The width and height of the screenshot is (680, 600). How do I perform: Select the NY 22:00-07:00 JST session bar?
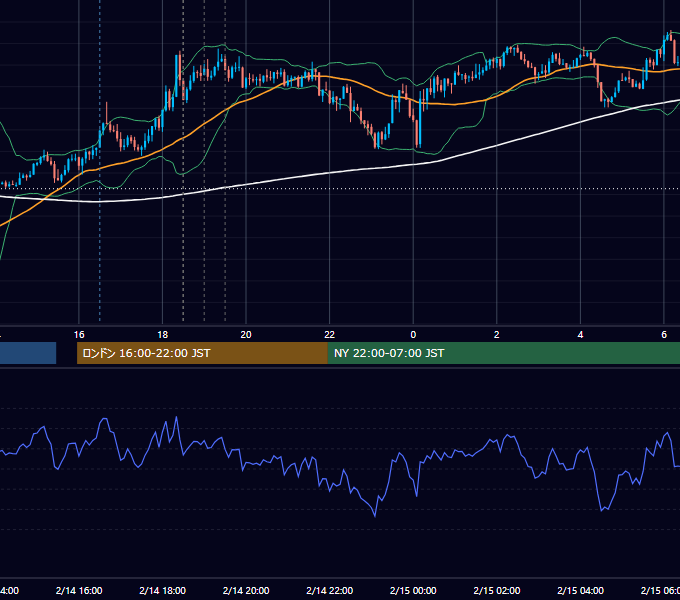(x=503, y=353)
